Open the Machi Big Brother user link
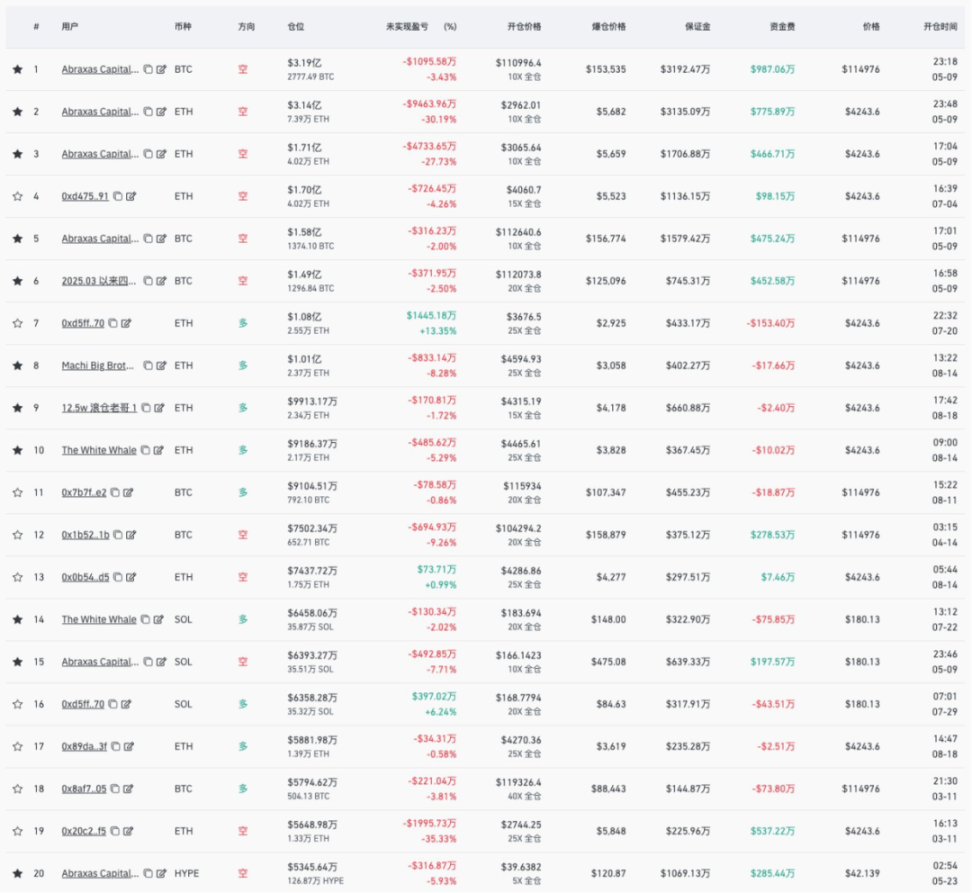Viewport: 972px width, 893px height. 98,366
